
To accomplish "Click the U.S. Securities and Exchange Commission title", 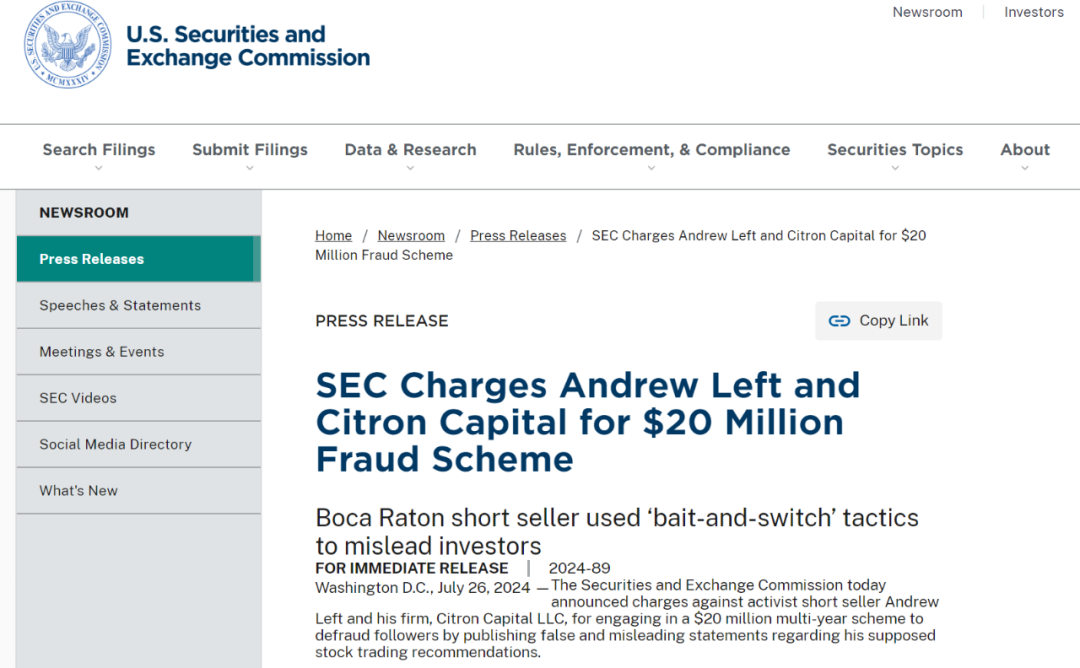I will click(x=248, y=46).
